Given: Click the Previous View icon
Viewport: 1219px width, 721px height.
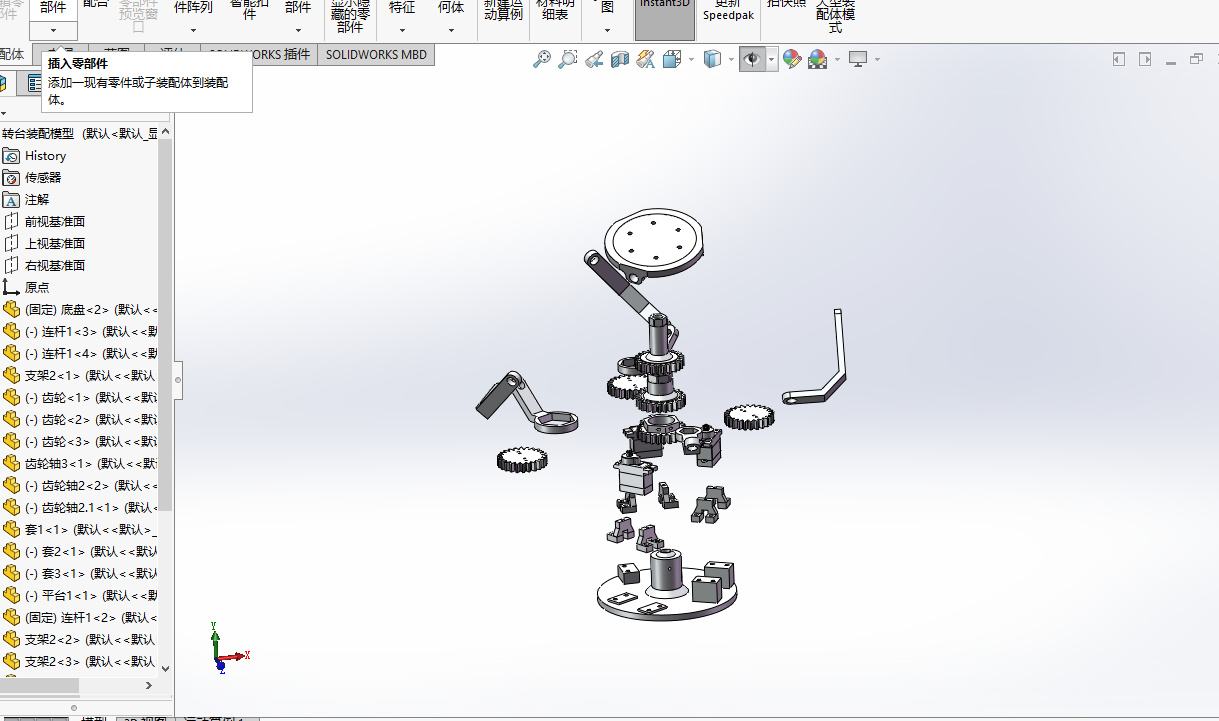Looking at the screenshot, I should point(594,59).
